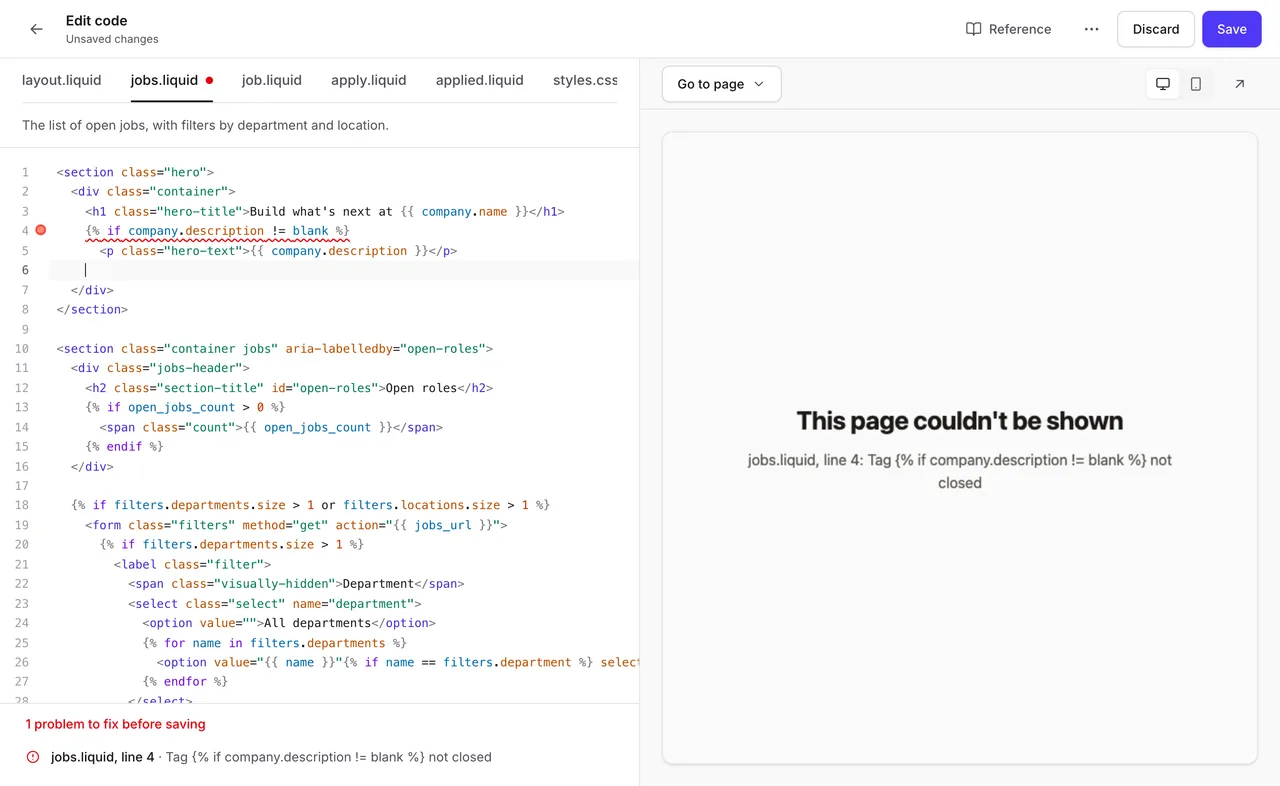Open the Reference documentation

[1008, 29]
